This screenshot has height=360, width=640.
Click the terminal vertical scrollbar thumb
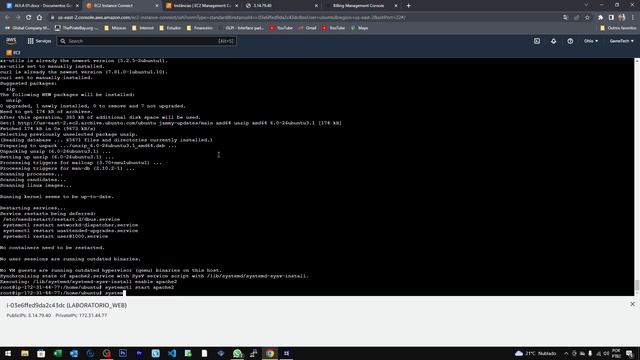637,285
